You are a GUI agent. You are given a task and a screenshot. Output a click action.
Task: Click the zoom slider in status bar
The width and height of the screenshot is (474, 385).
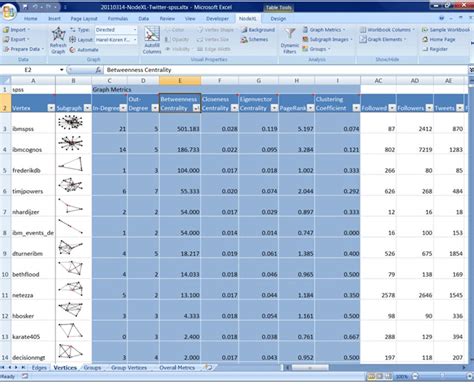[442, 376]
